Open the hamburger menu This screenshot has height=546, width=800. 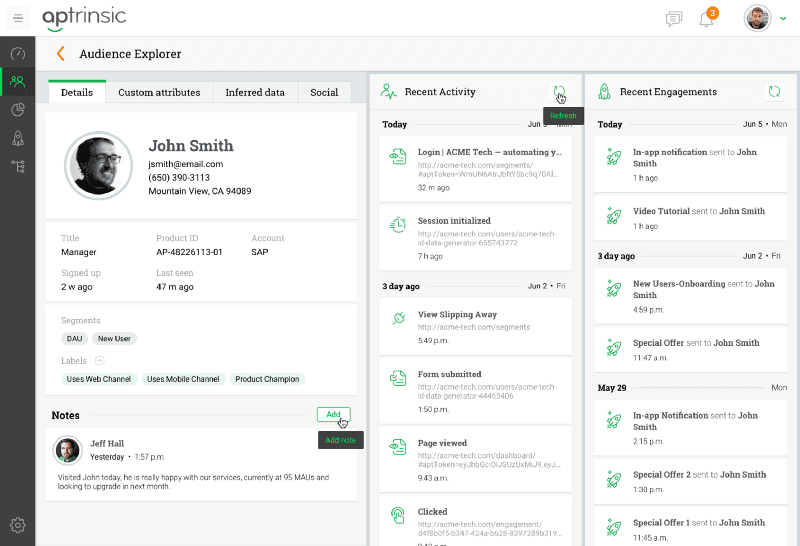pyautogui.click(x=18, y=18)
